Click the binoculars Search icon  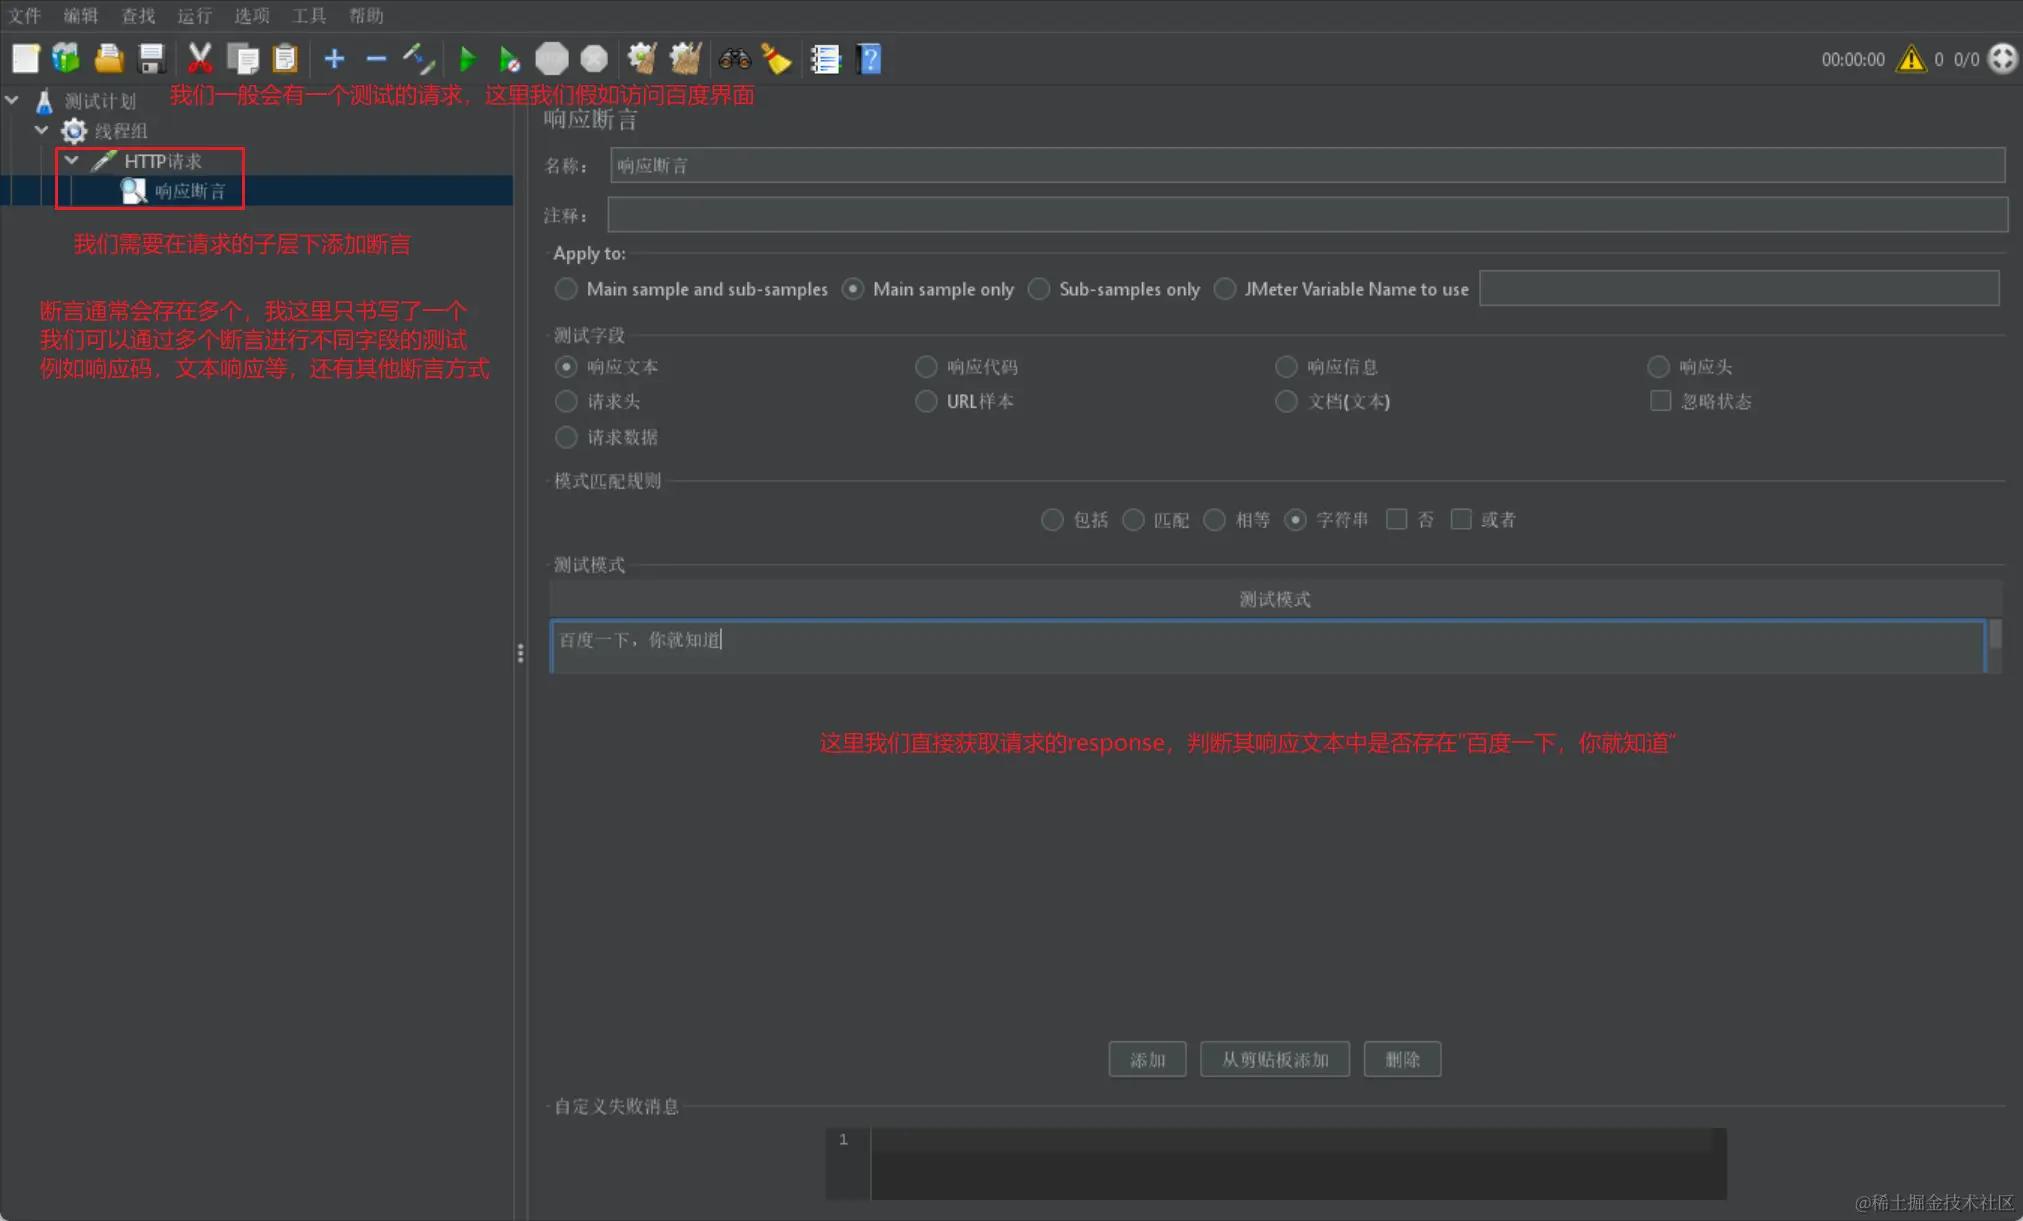734,59
